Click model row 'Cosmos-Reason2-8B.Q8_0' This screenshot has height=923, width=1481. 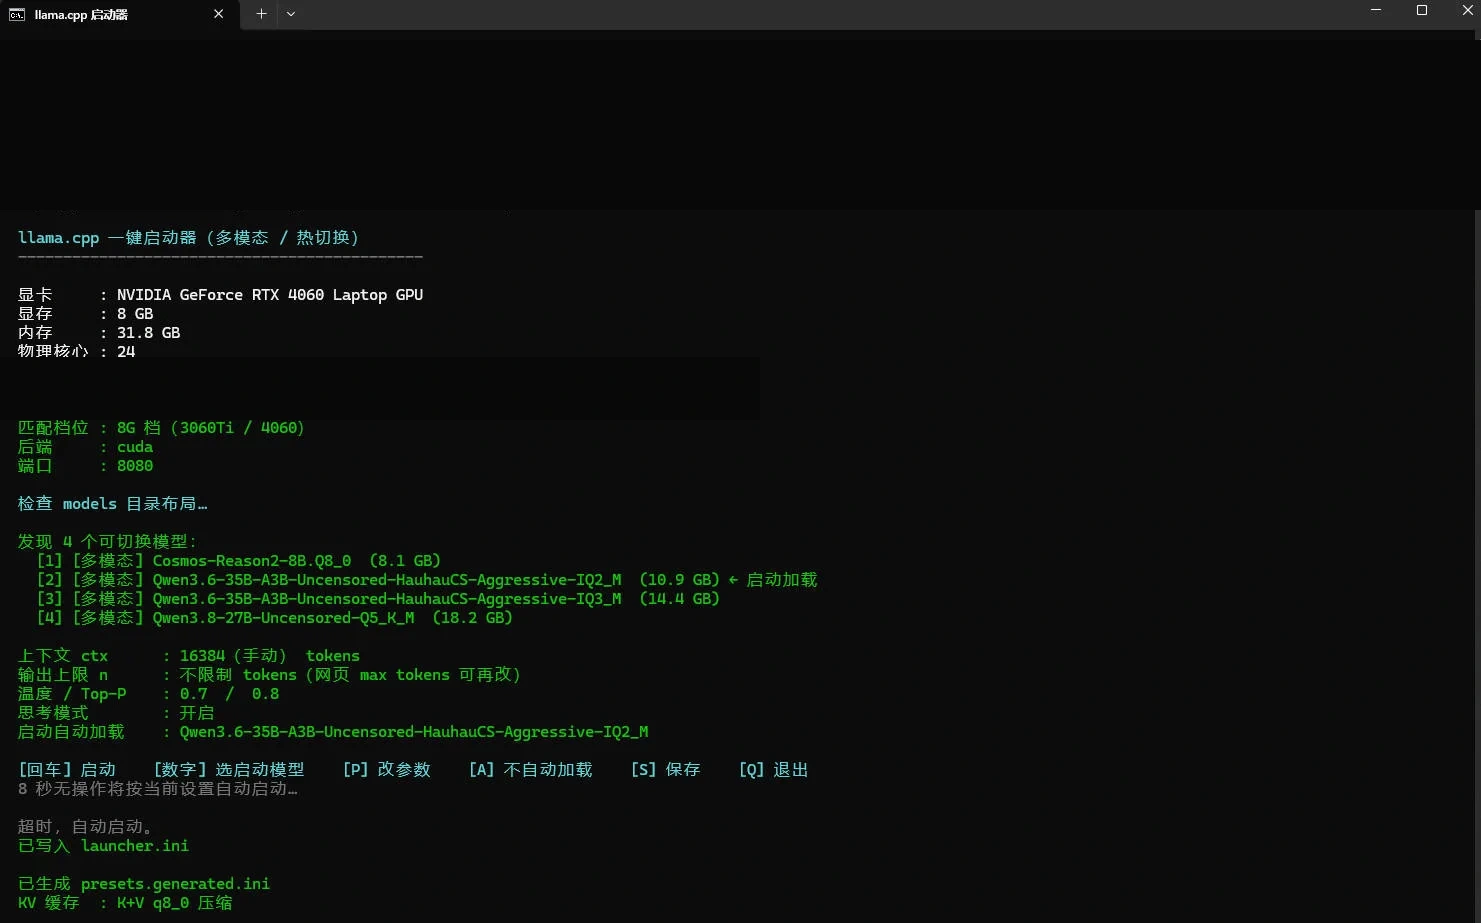[239, 561]
